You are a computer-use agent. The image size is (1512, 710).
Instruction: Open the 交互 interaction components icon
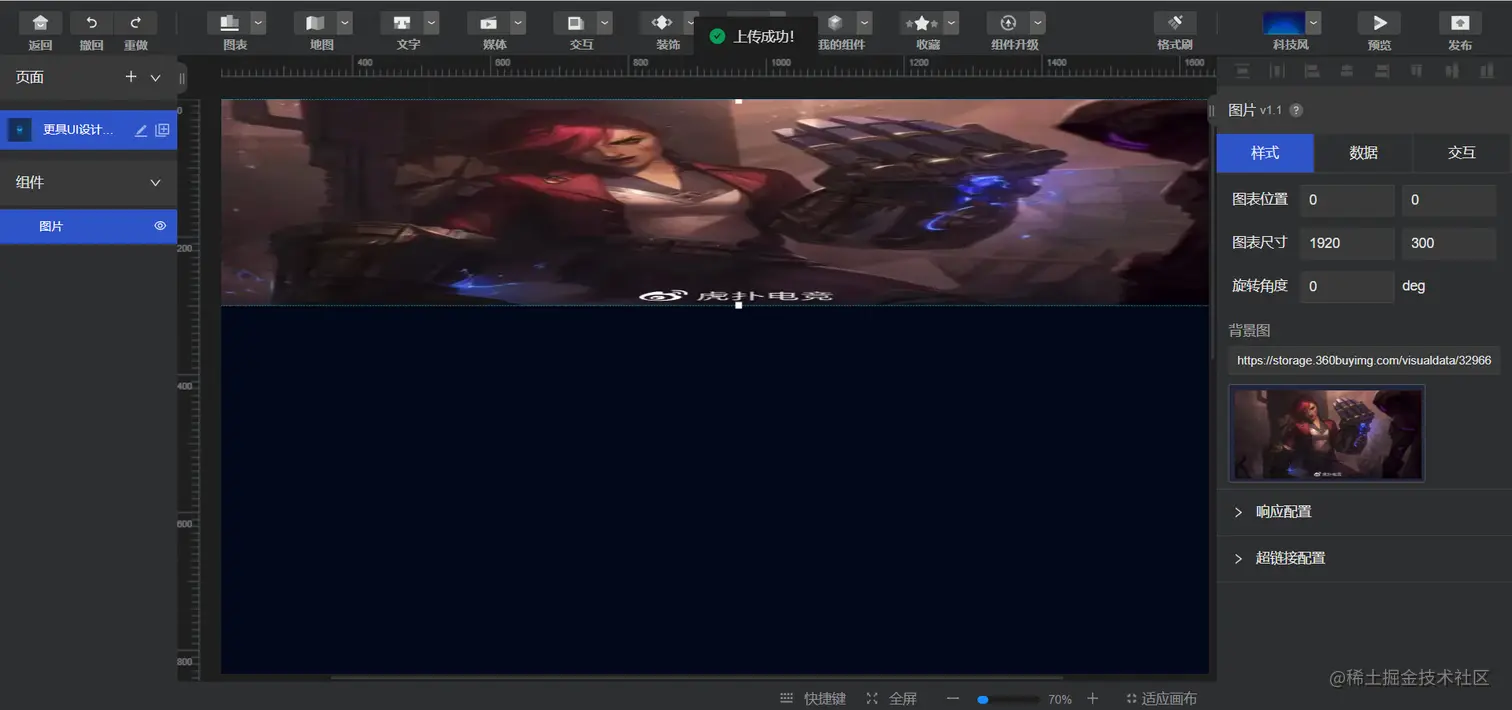(575, 23)
